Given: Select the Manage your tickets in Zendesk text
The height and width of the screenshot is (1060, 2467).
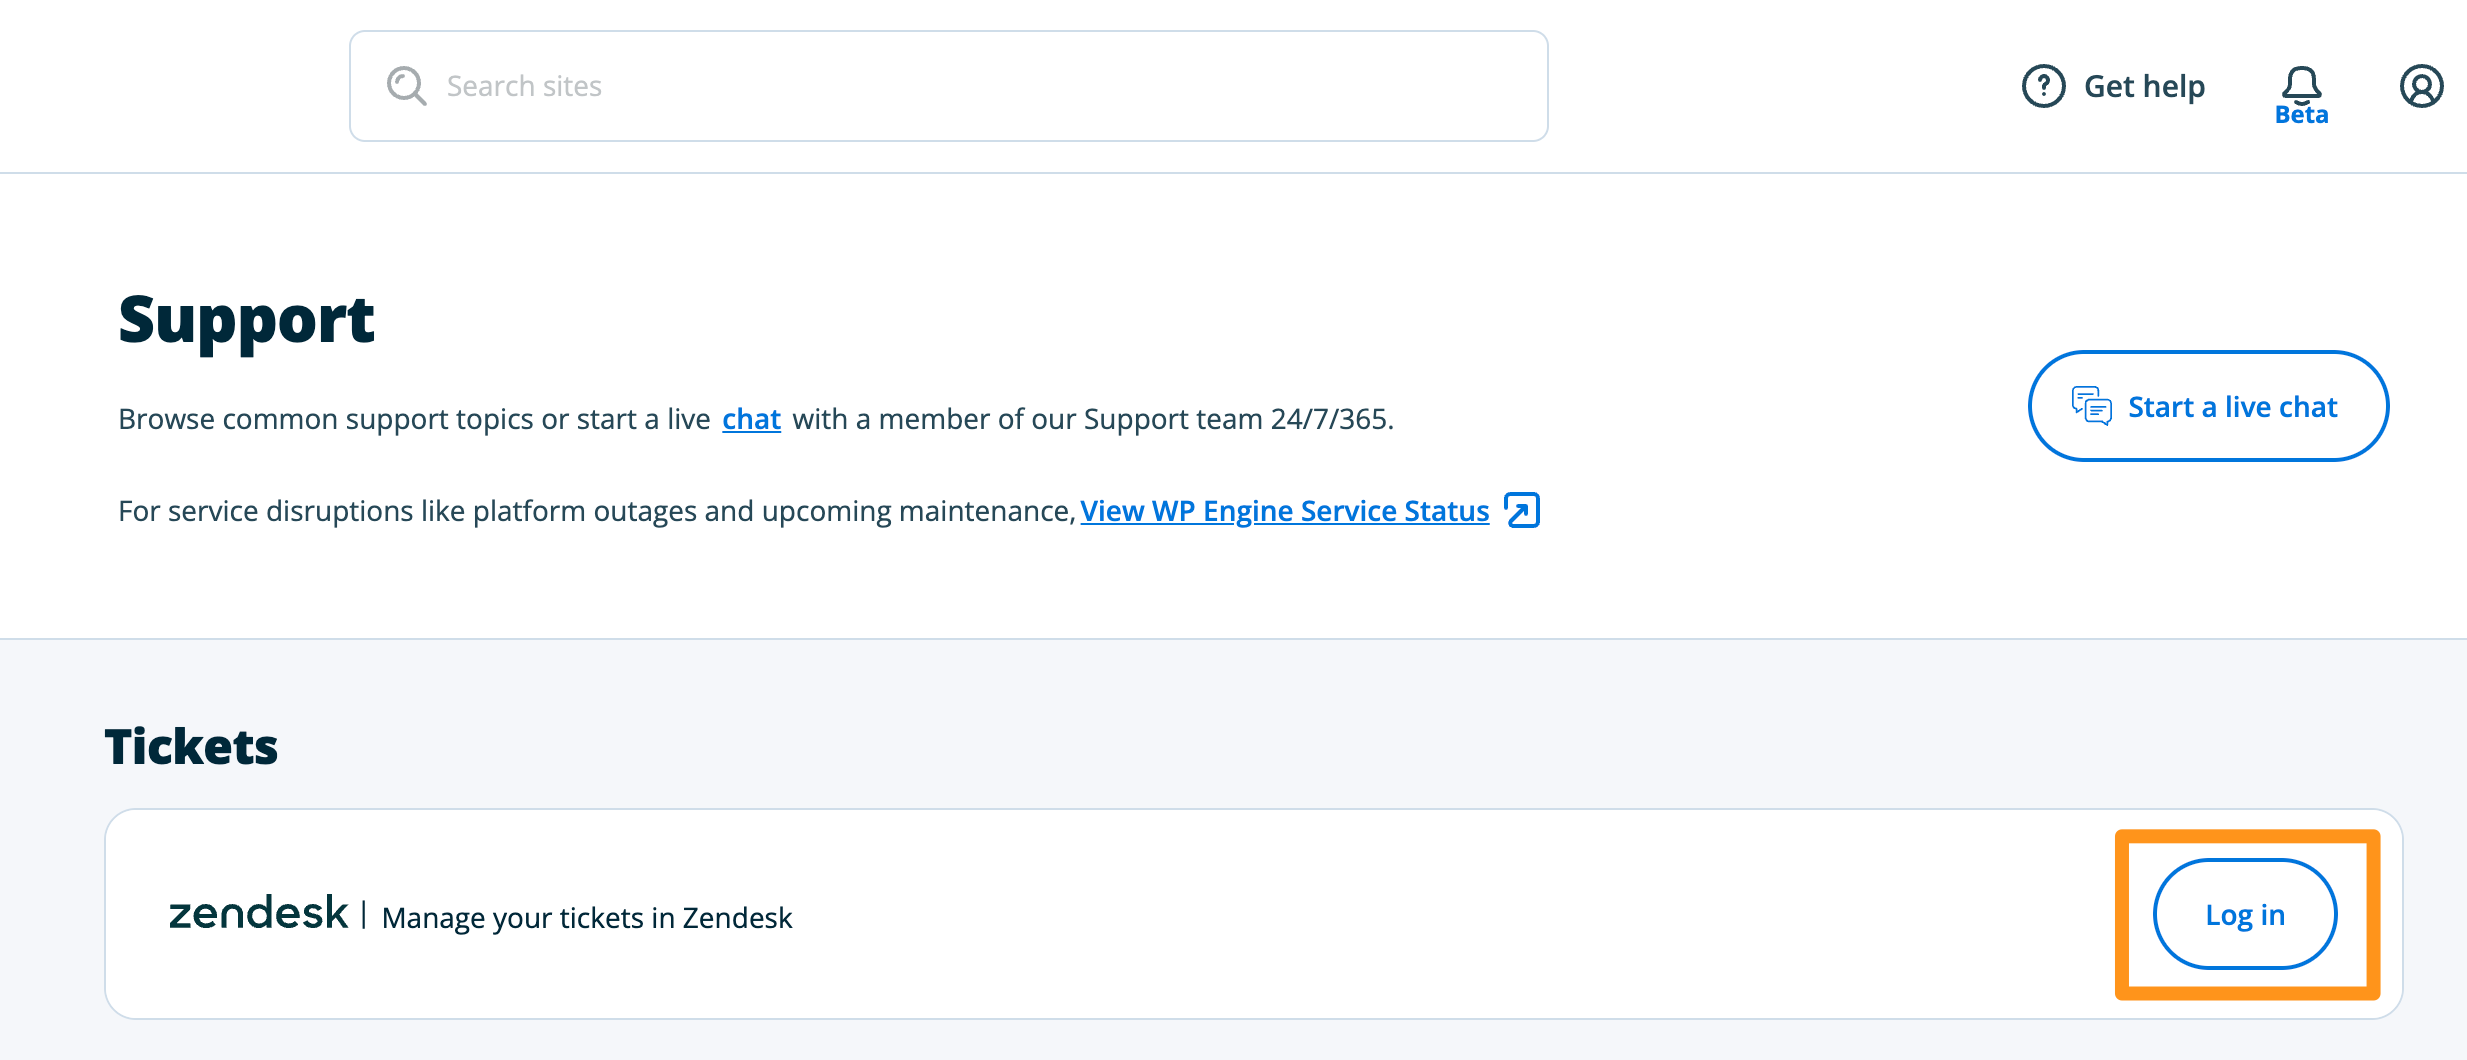Looking at the screenshot, I should pyautogui.click(x=587, y=918).
